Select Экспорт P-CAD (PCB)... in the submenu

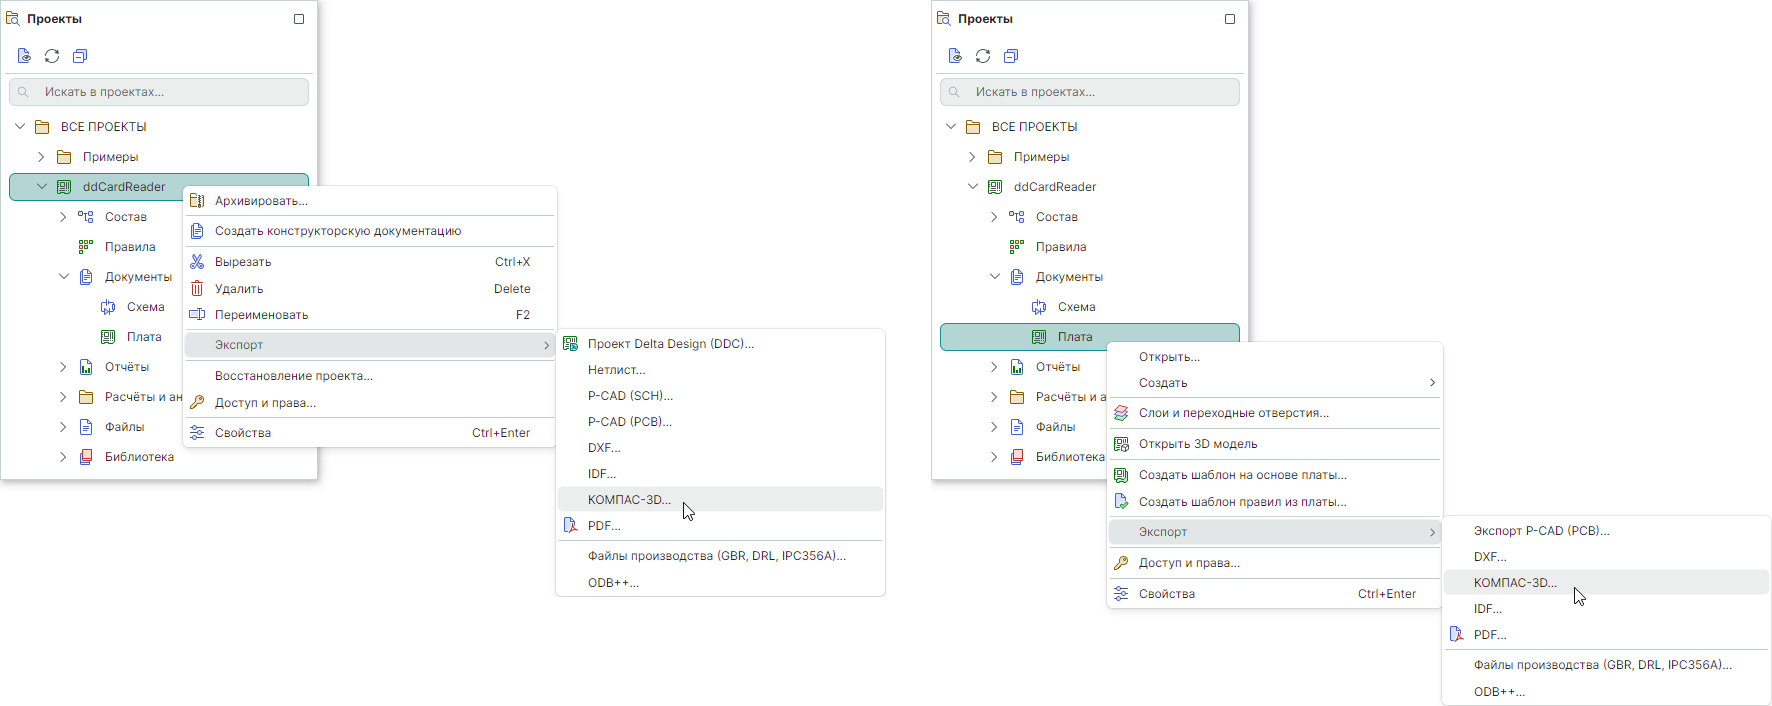coord(1541,531)
